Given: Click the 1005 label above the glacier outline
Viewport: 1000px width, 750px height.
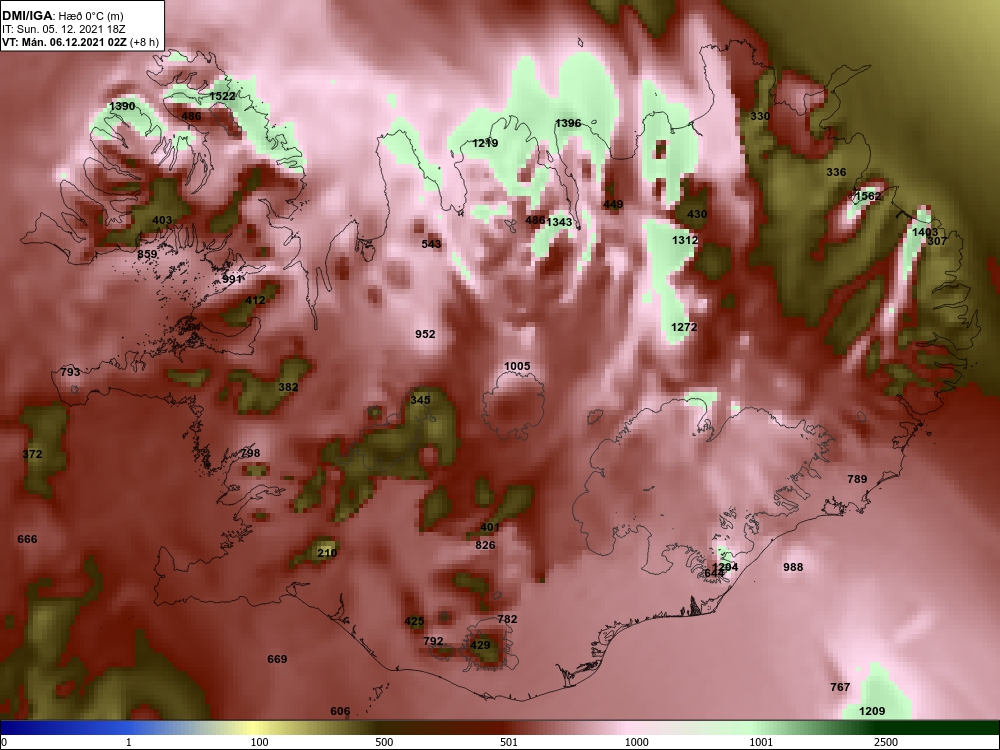Looking at the screenshot, I should coord(517,366).
